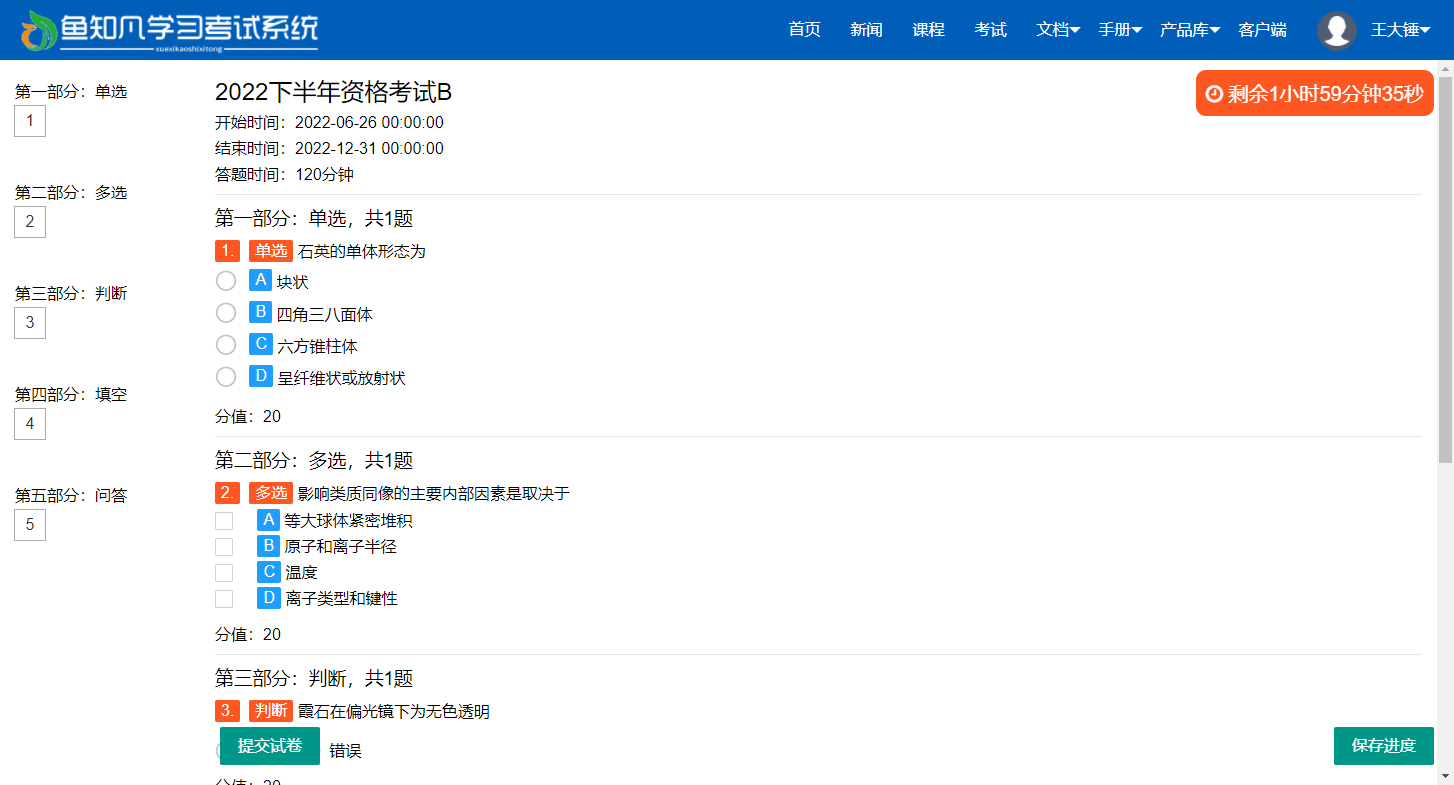Image resolution: width=1454 pixels, height=785 pixels.
Task: Save progress with 保存进度 button
Action: click(1384, 746)
